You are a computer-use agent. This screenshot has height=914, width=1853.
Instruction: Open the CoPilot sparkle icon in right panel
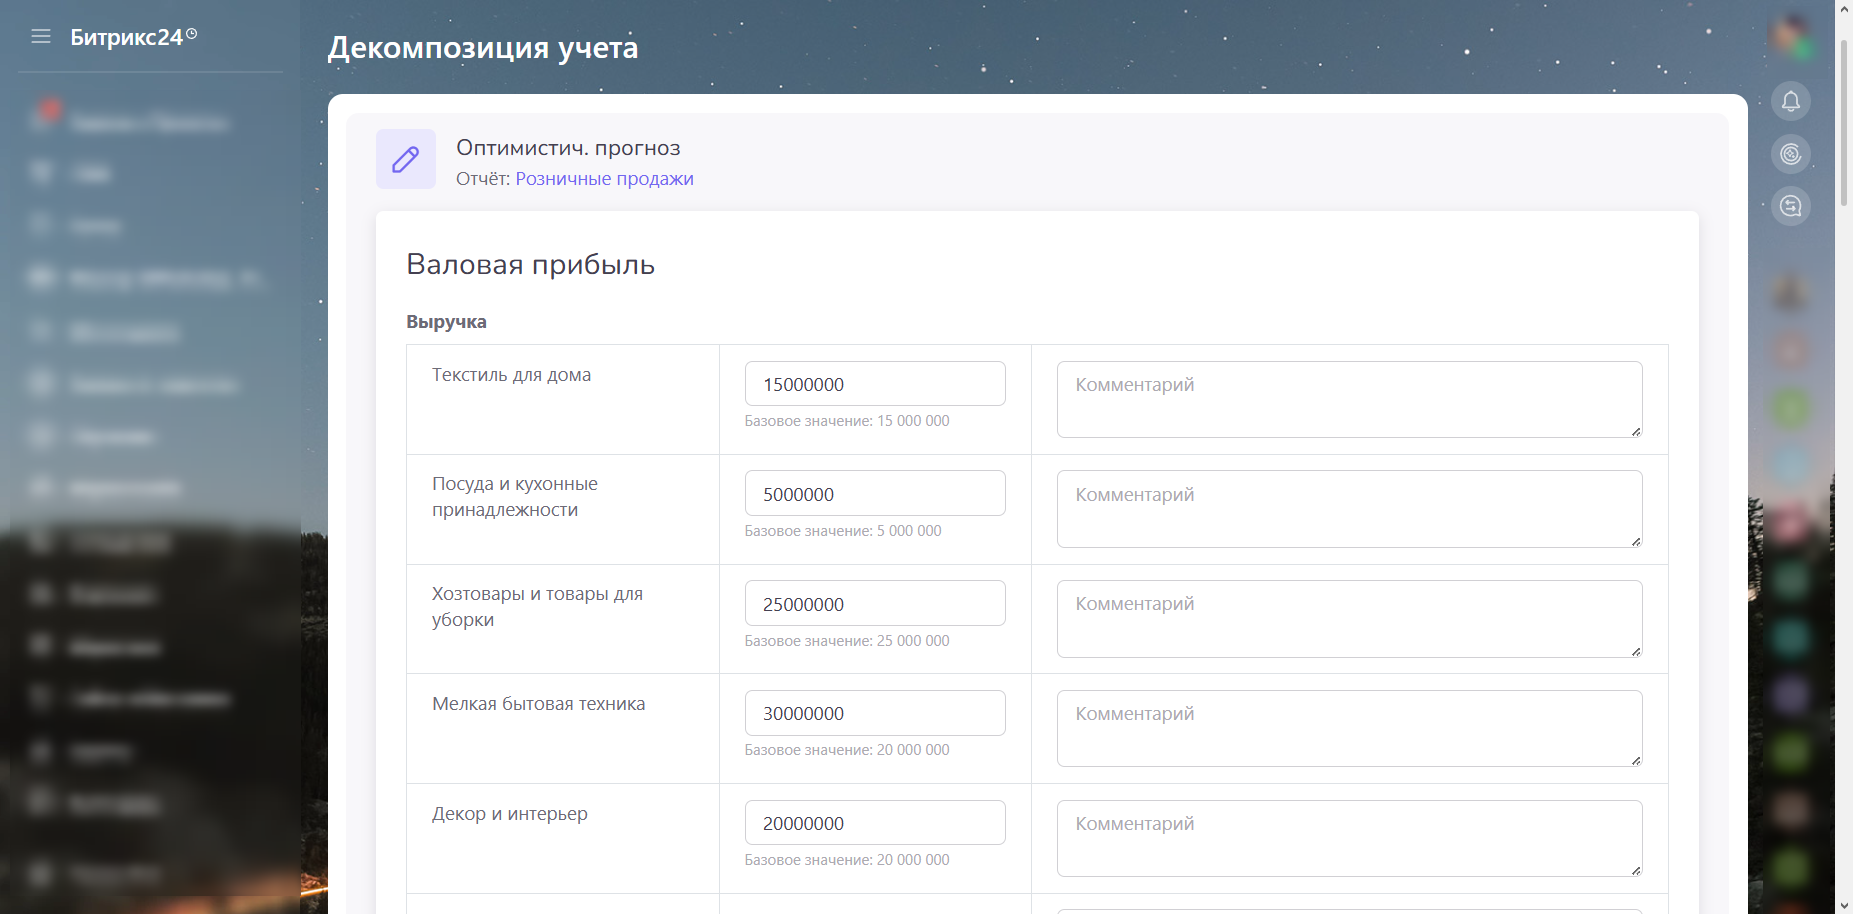pyautogui.click(x=1790, y=154)
